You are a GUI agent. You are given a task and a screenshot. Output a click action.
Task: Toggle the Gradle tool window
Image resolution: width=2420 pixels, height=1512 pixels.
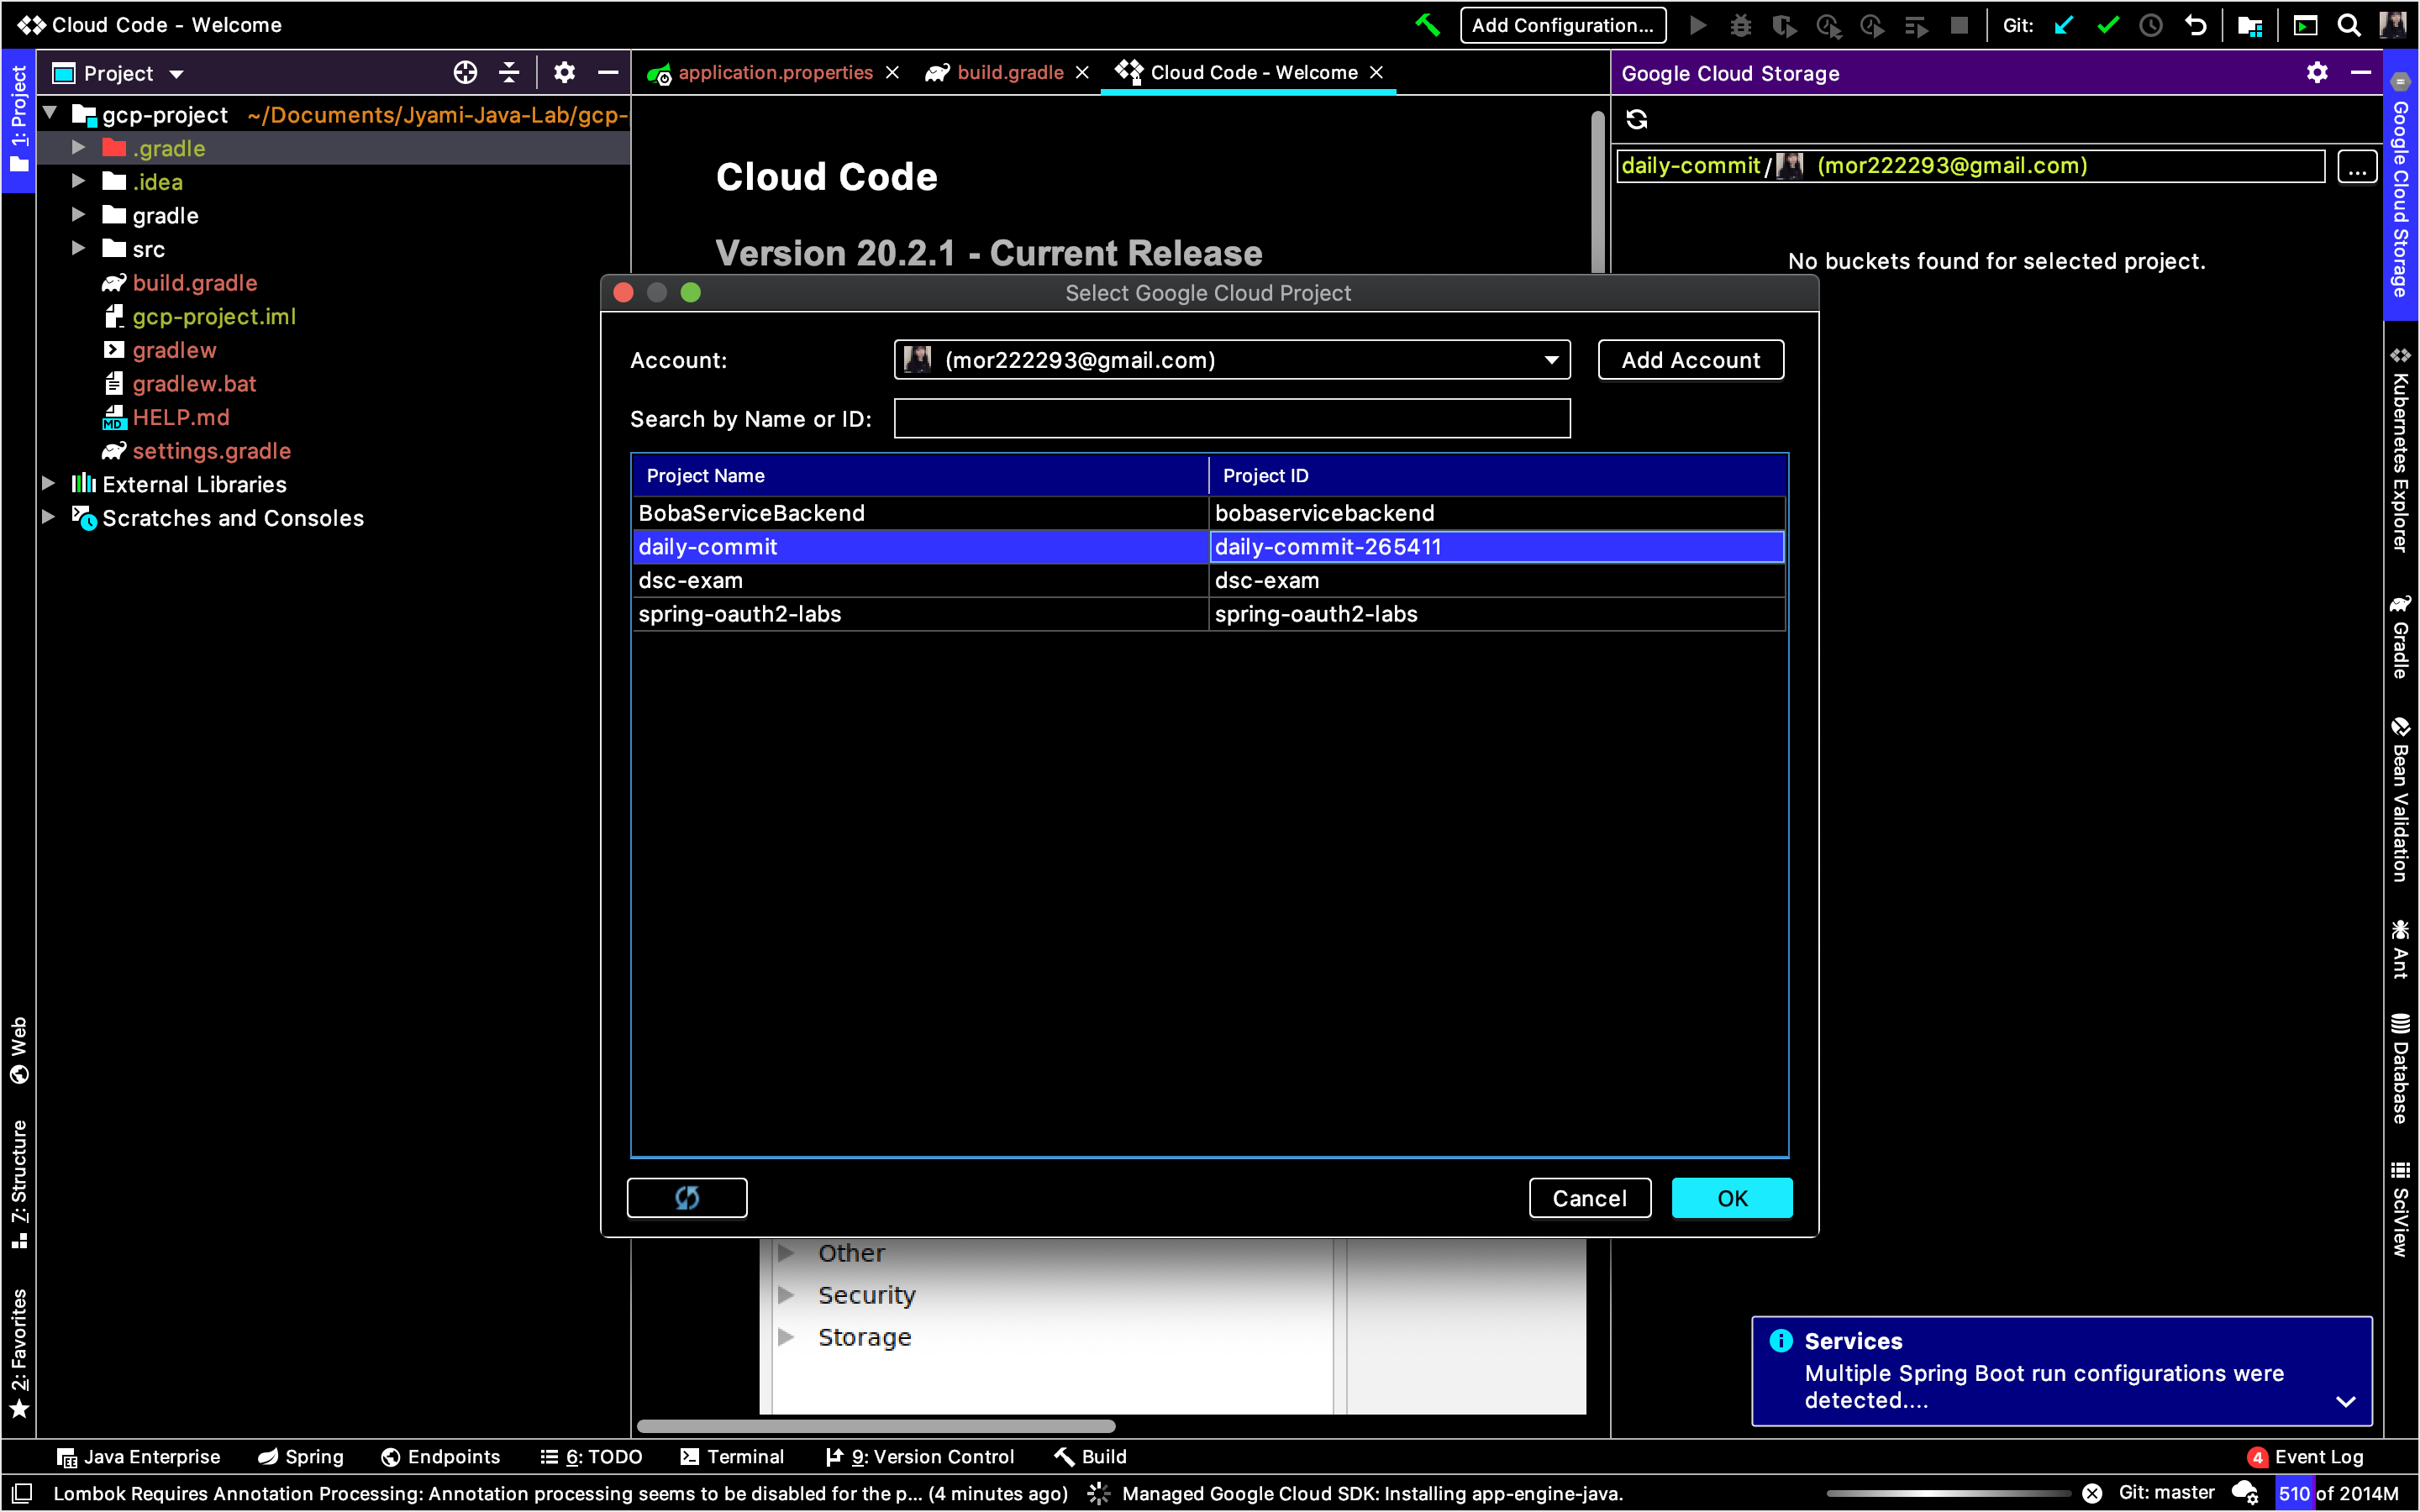coord(2400,637)
